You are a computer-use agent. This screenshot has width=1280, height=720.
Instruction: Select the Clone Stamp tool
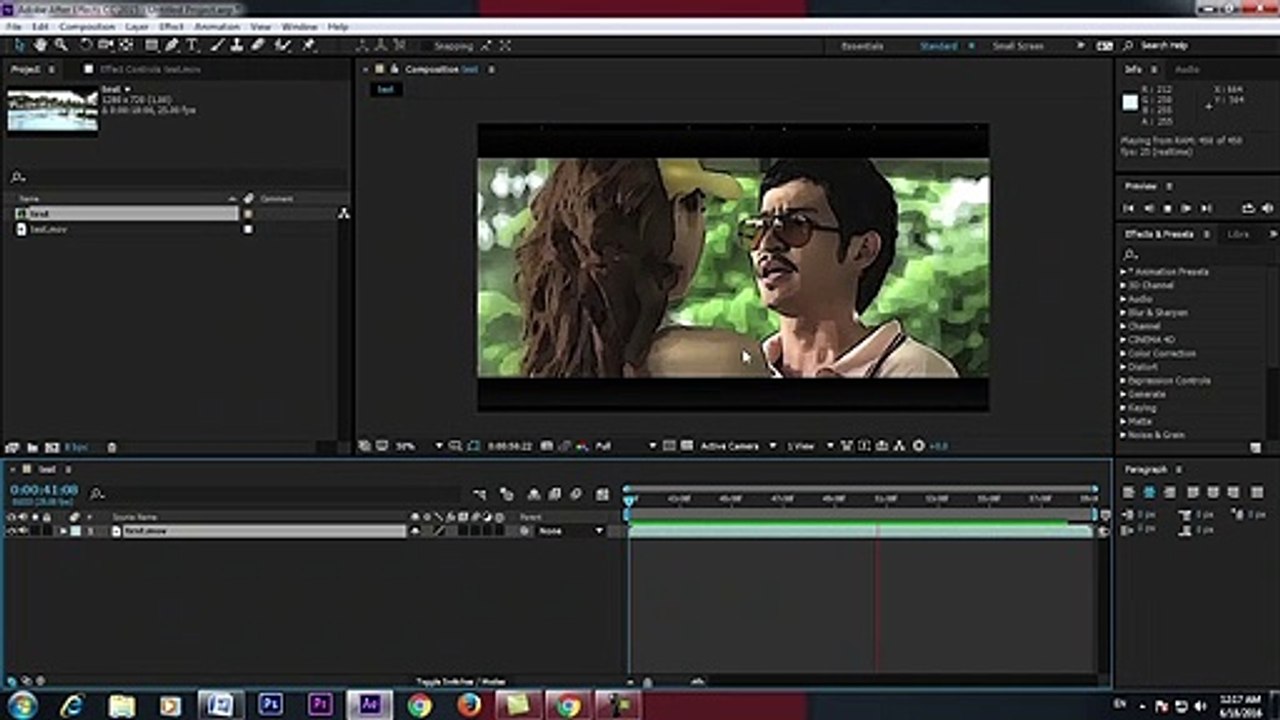point(237,45)
